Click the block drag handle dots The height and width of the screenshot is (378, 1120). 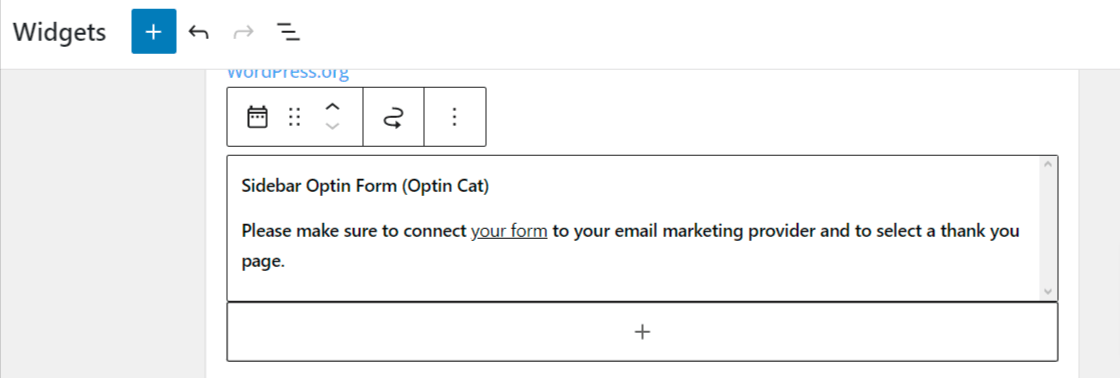(x=294, y=116)
